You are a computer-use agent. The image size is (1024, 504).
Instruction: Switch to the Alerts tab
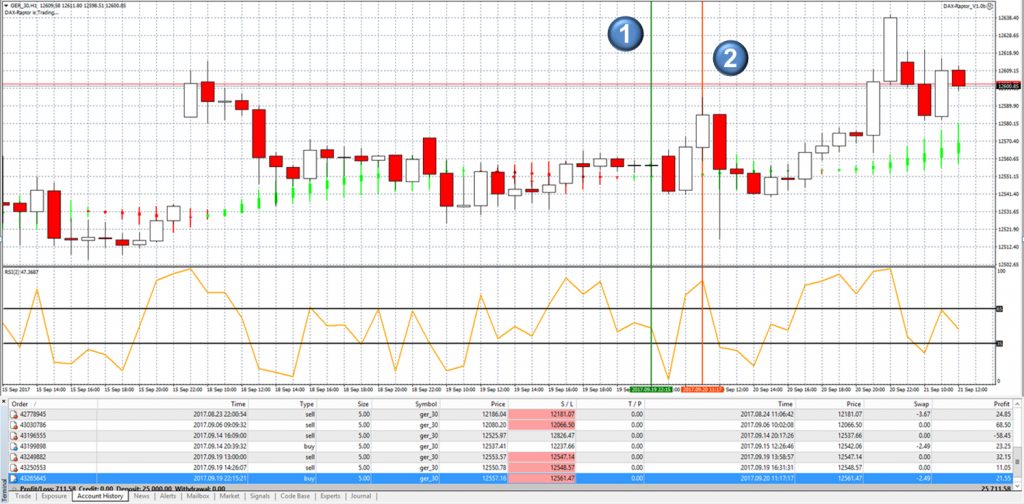tap(168, 496)
